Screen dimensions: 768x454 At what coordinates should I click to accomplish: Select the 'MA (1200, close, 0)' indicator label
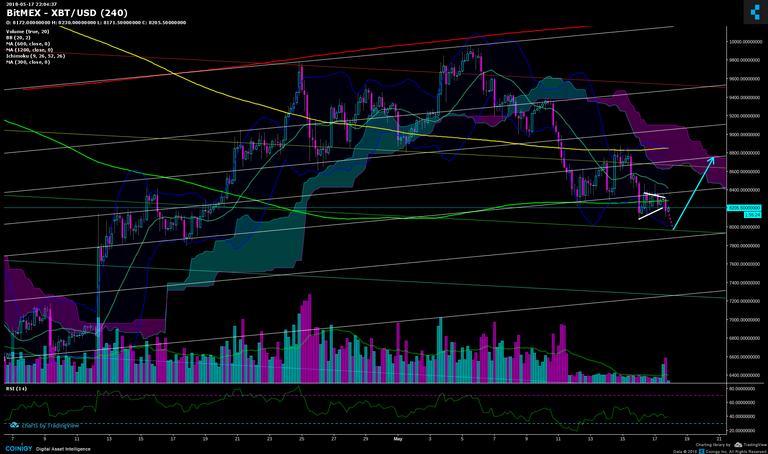(29, 50)
